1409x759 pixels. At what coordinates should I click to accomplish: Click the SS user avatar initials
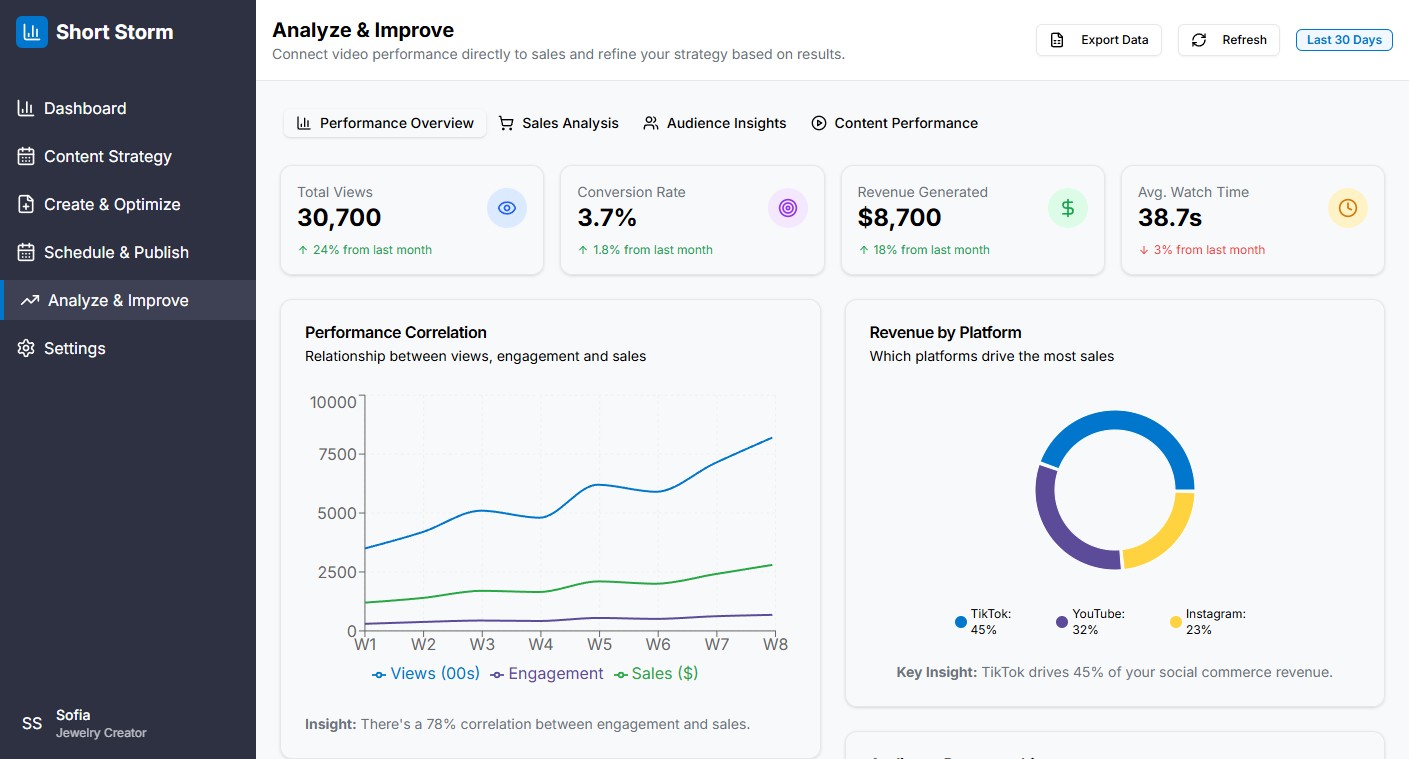coord(32,723)
